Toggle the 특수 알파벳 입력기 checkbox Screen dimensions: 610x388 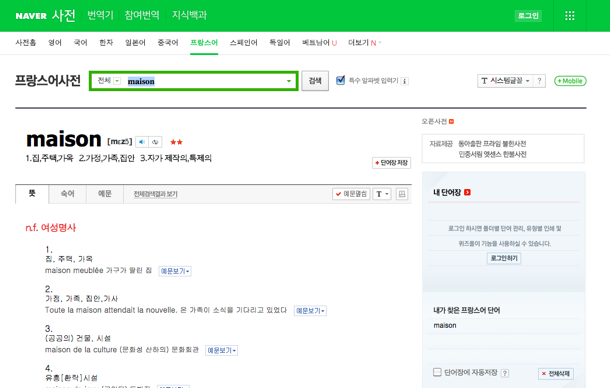pyautogui.click(x=340, y=80)
